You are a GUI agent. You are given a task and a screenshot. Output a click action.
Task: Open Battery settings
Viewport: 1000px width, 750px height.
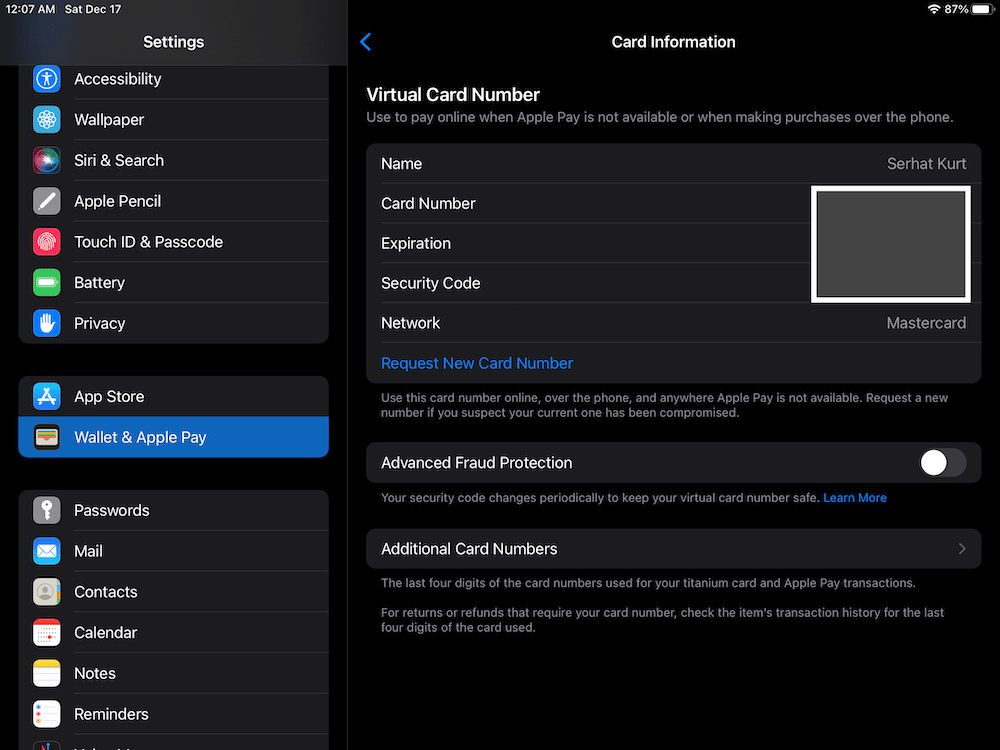click(x=173, y=283)
